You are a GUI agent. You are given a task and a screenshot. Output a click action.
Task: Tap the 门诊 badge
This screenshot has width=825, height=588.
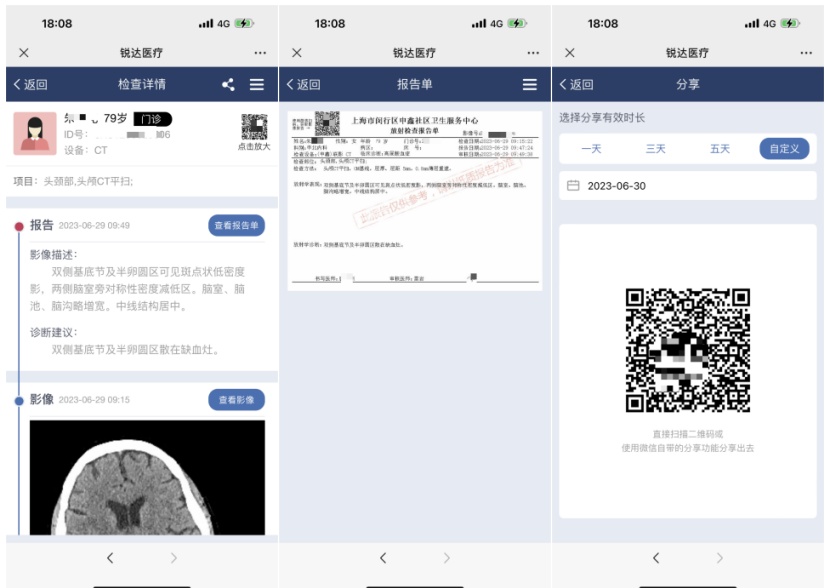point(152,119)
